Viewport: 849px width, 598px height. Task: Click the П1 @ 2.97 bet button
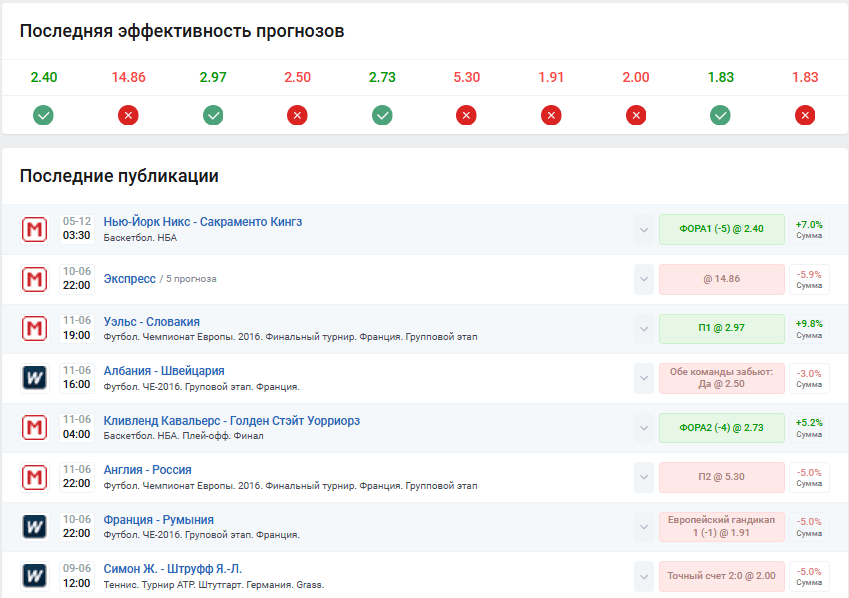(x=721, y=328)
